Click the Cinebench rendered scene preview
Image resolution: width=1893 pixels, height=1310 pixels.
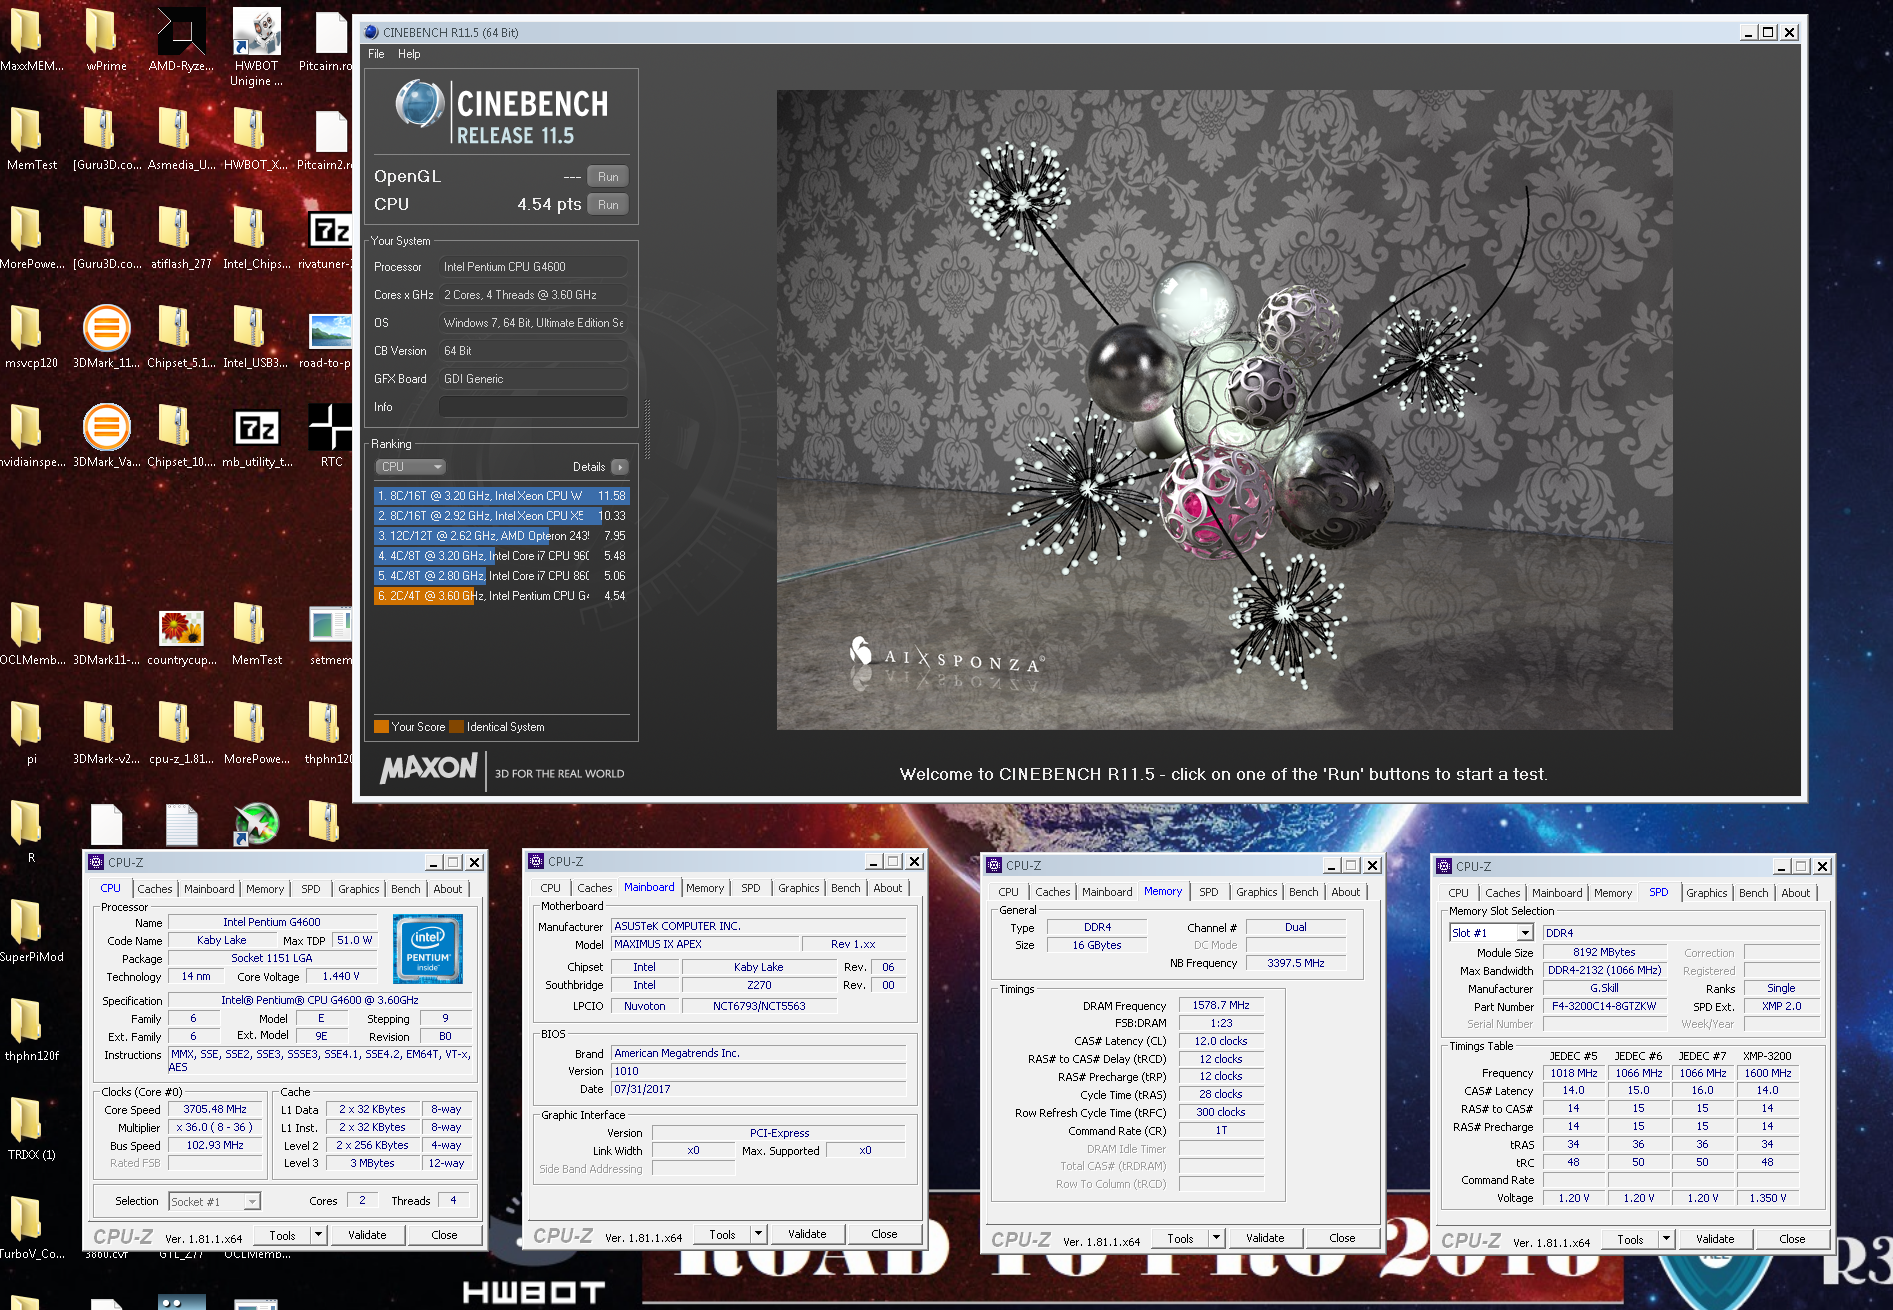click(1224, 410)
